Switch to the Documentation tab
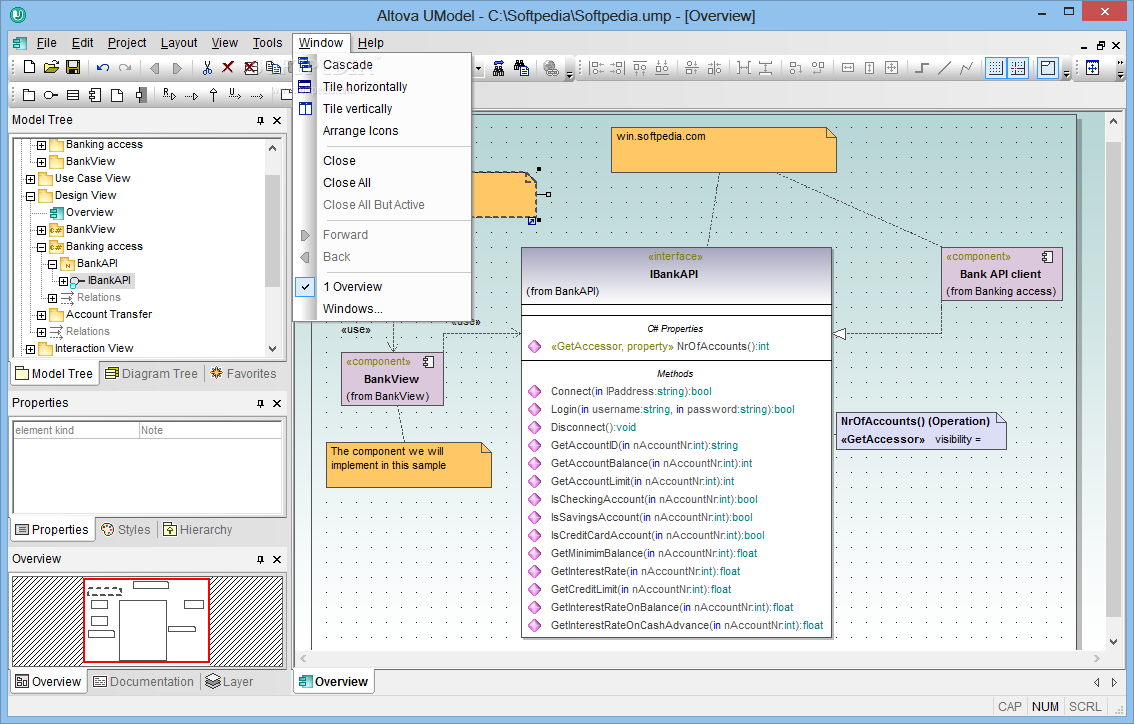1134x724 pixels. [144, 682]
